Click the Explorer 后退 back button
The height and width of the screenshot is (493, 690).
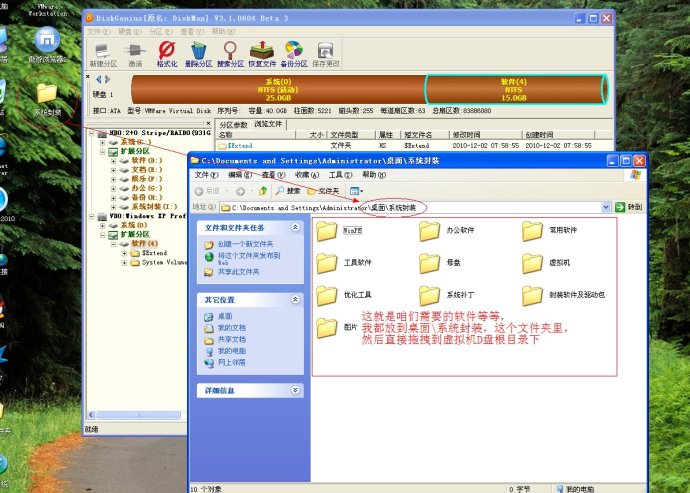(x=207, y=191)
